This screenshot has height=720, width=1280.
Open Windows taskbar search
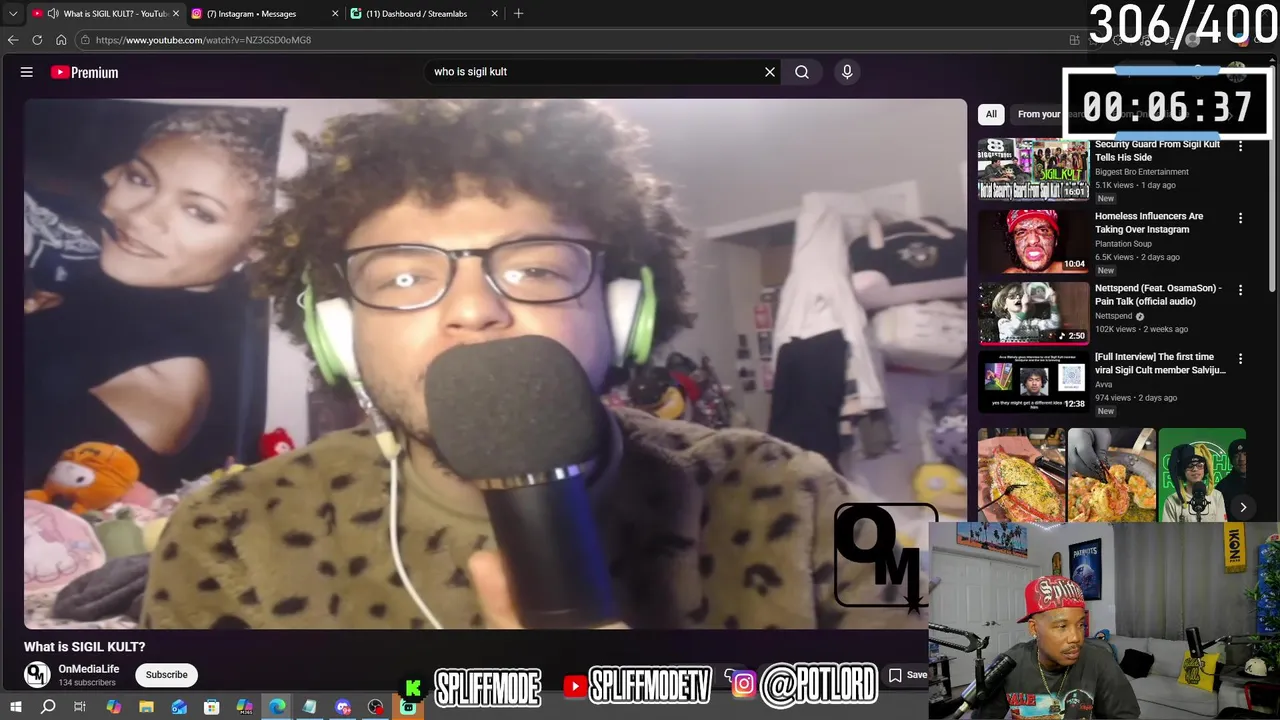point(48,707)
